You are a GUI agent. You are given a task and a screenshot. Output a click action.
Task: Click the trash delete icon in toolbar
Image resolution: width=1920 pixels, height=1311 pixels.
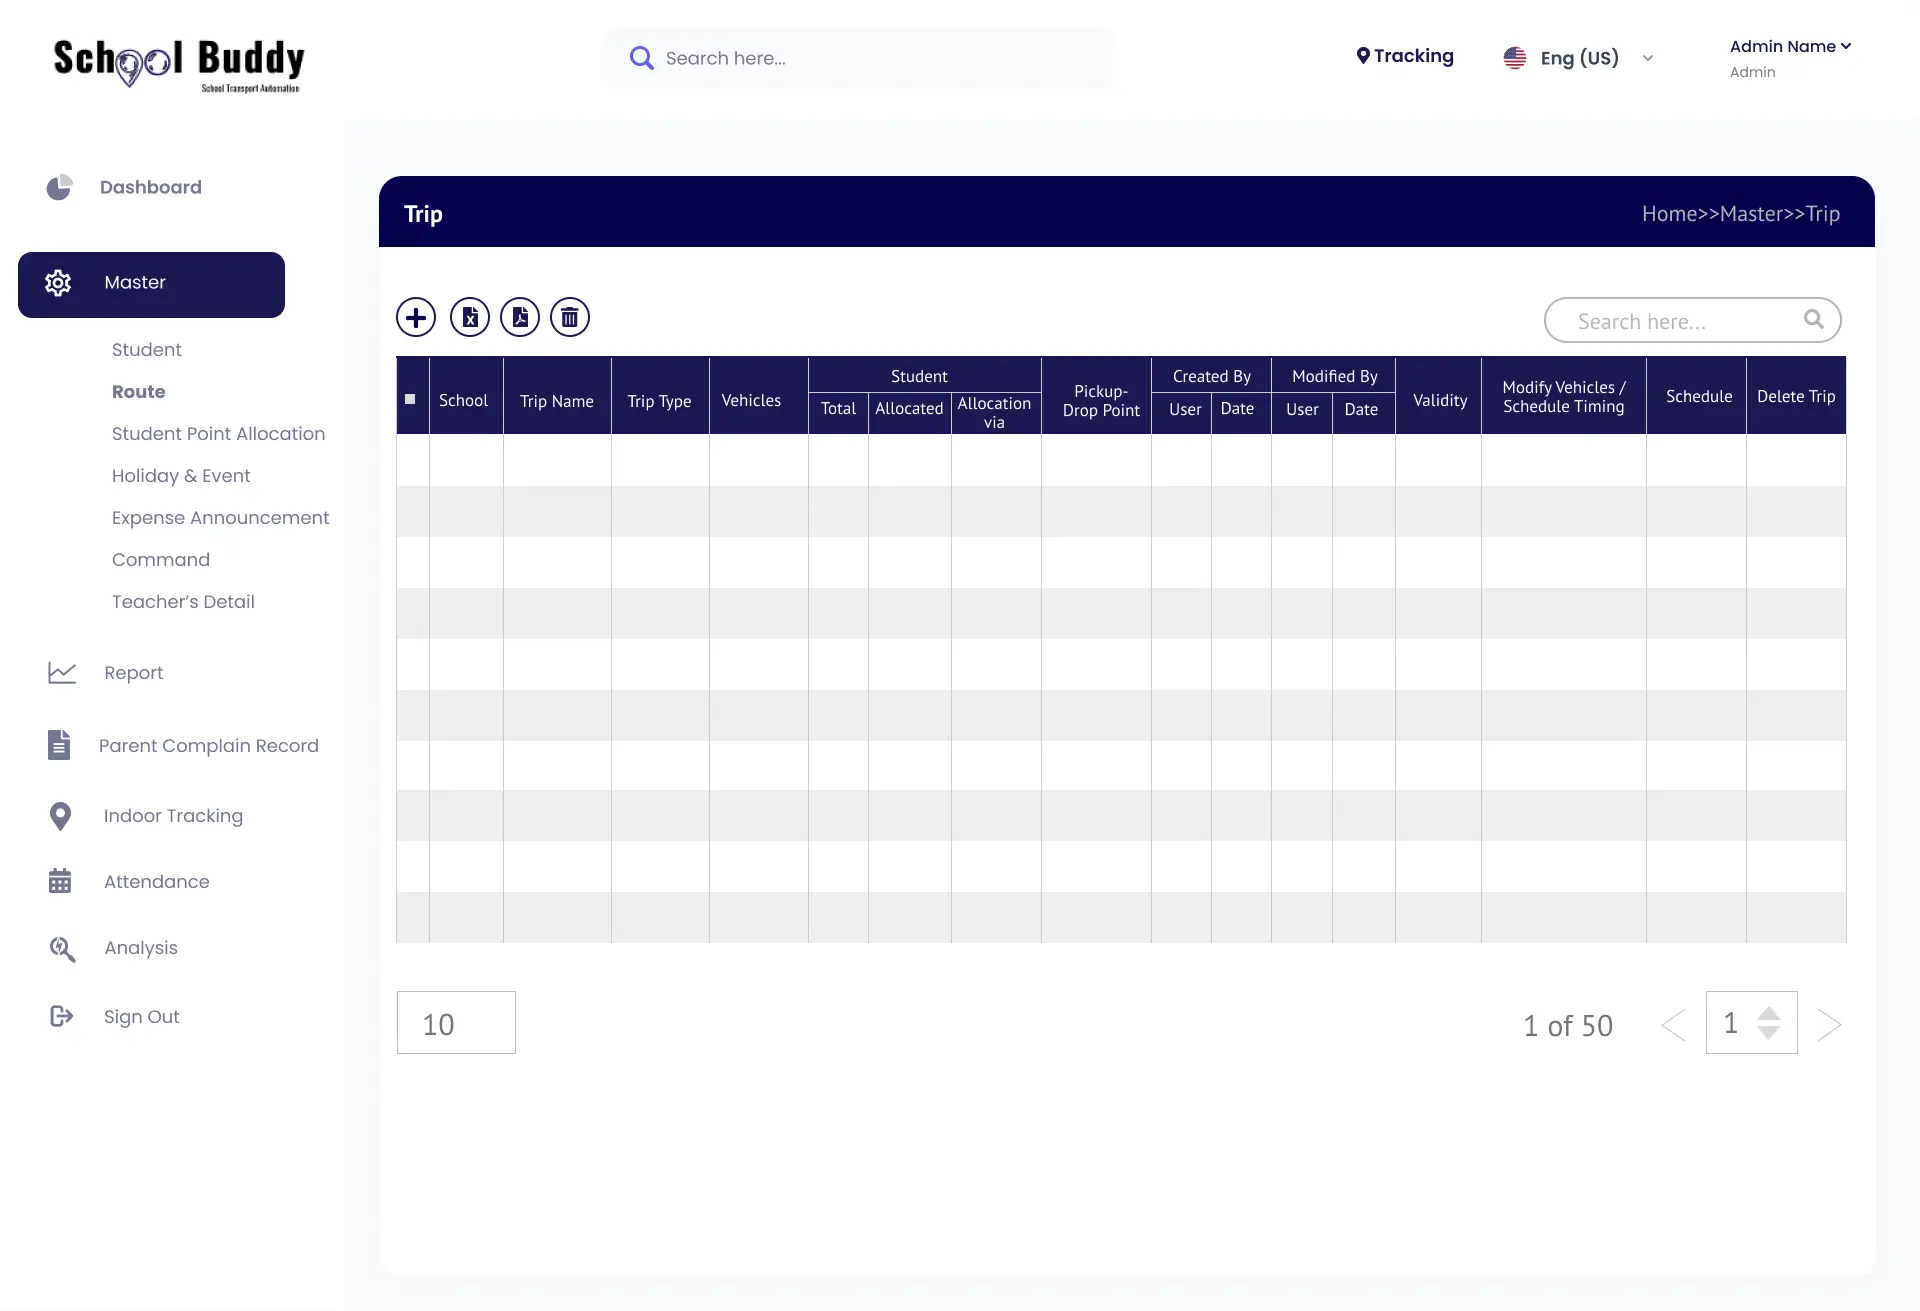tap(570, 318)
